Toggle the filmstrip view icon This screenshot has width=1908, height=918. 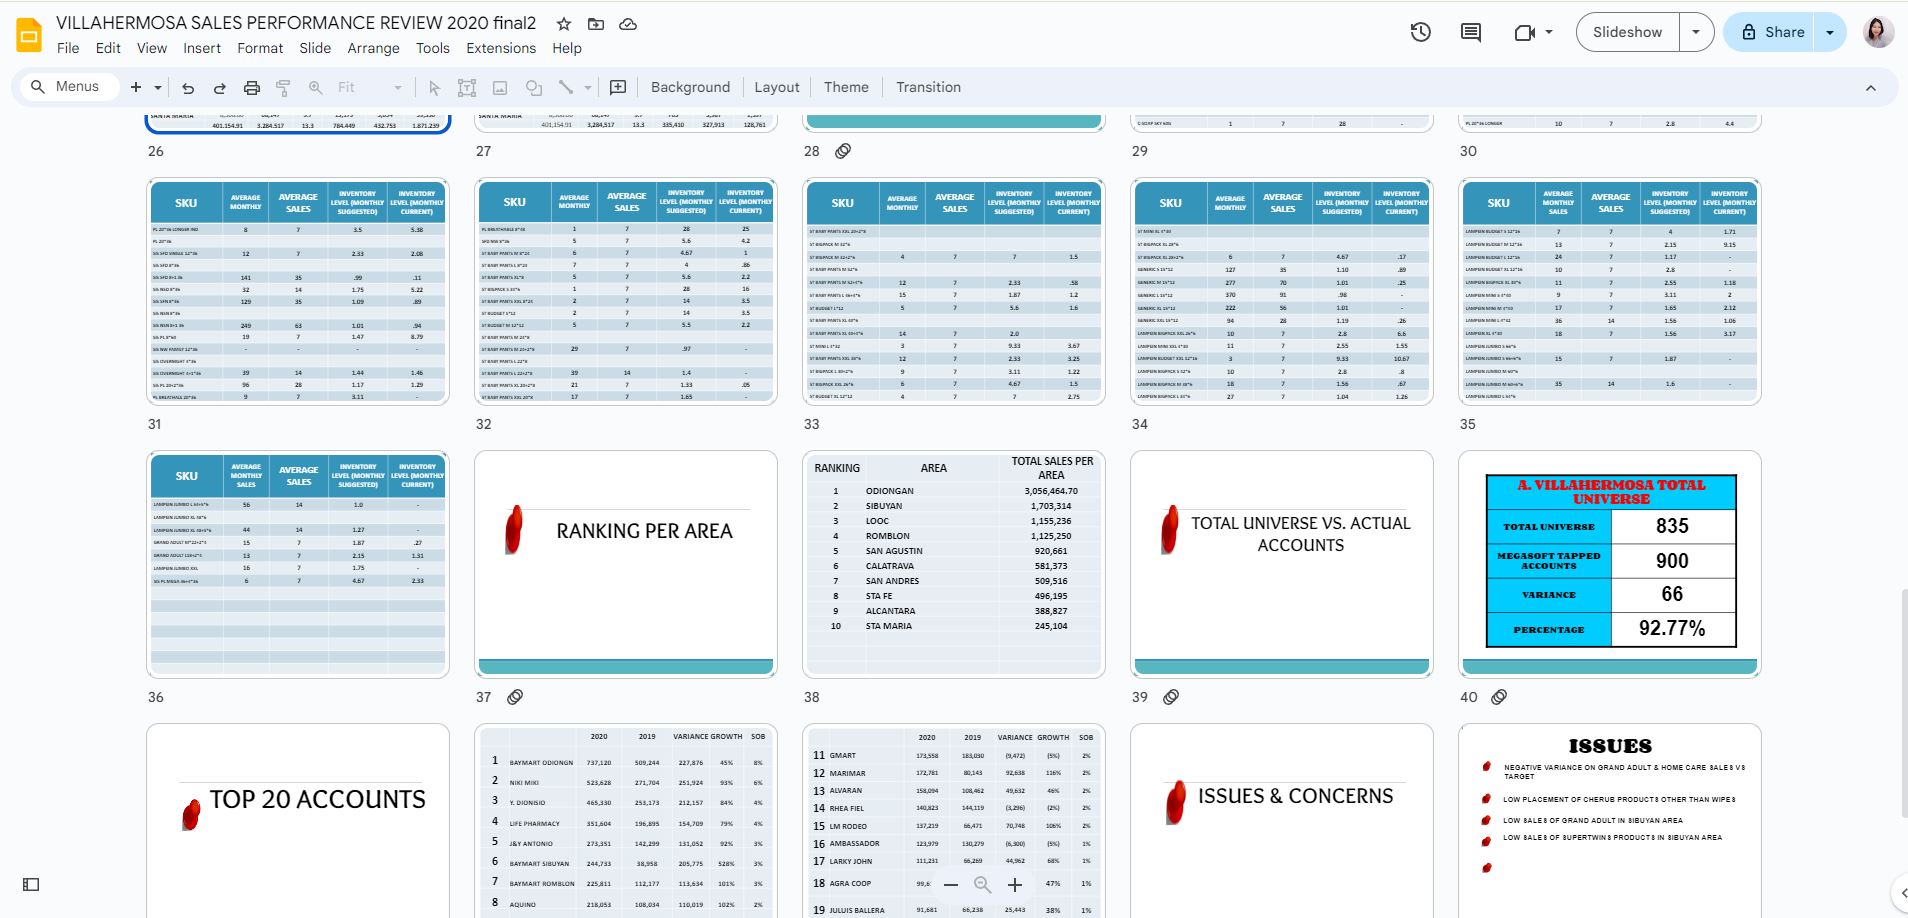click(31, 885)
